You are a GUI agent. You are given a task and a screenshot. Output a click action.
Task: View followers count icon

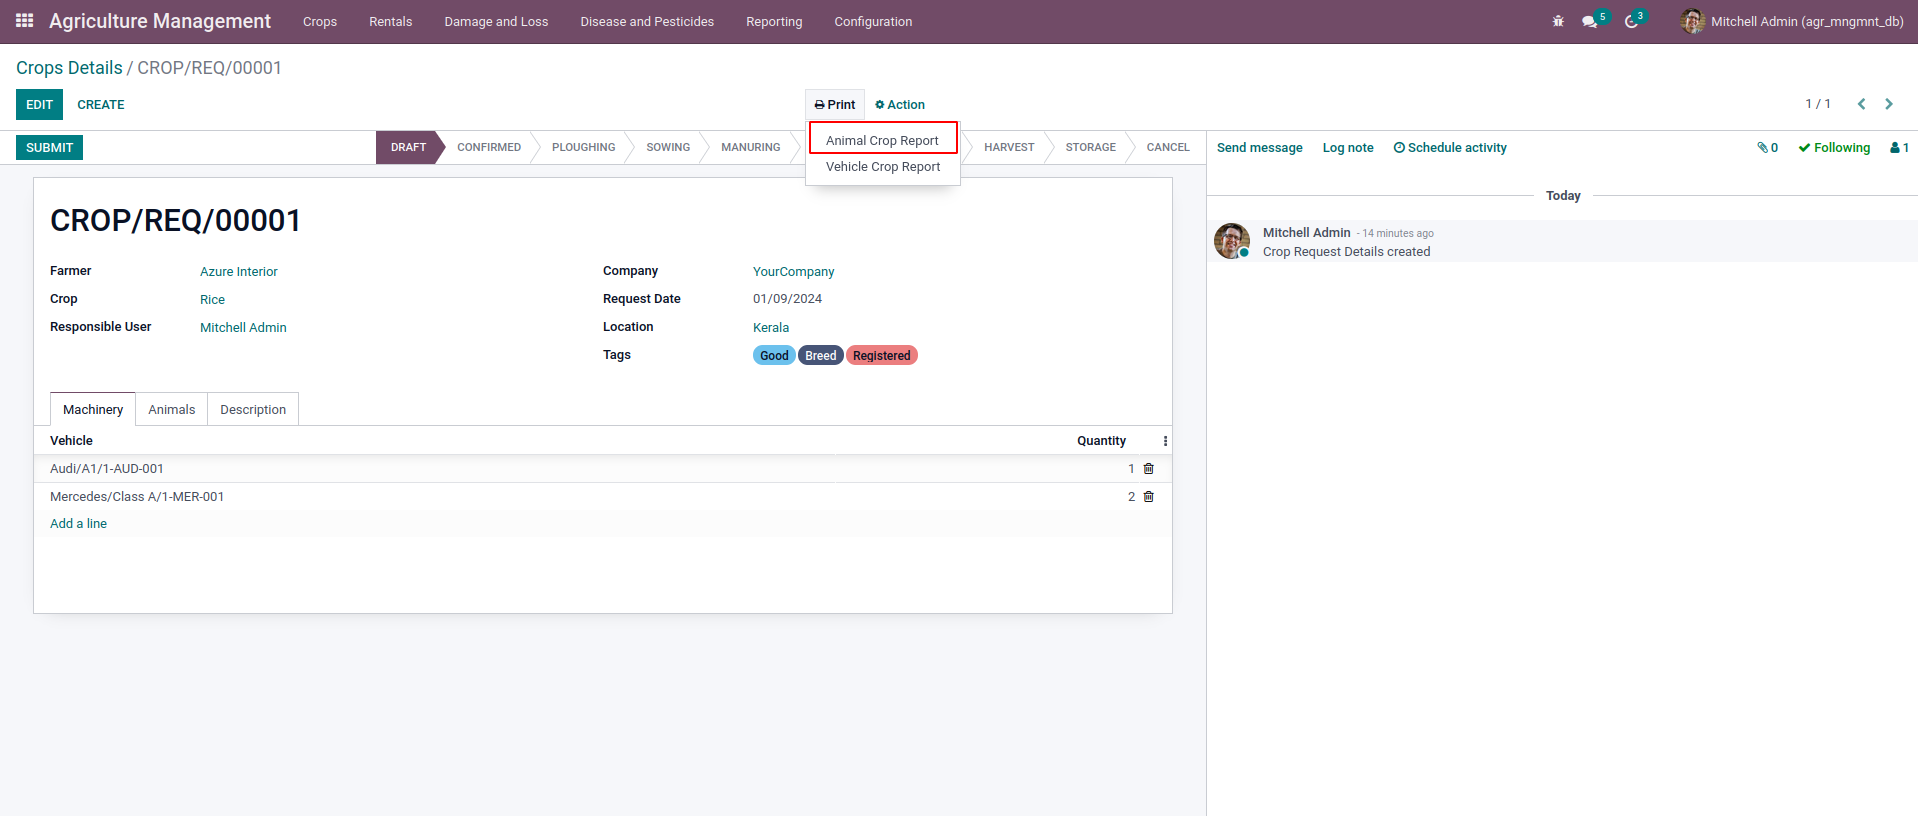click(1900, 148)
